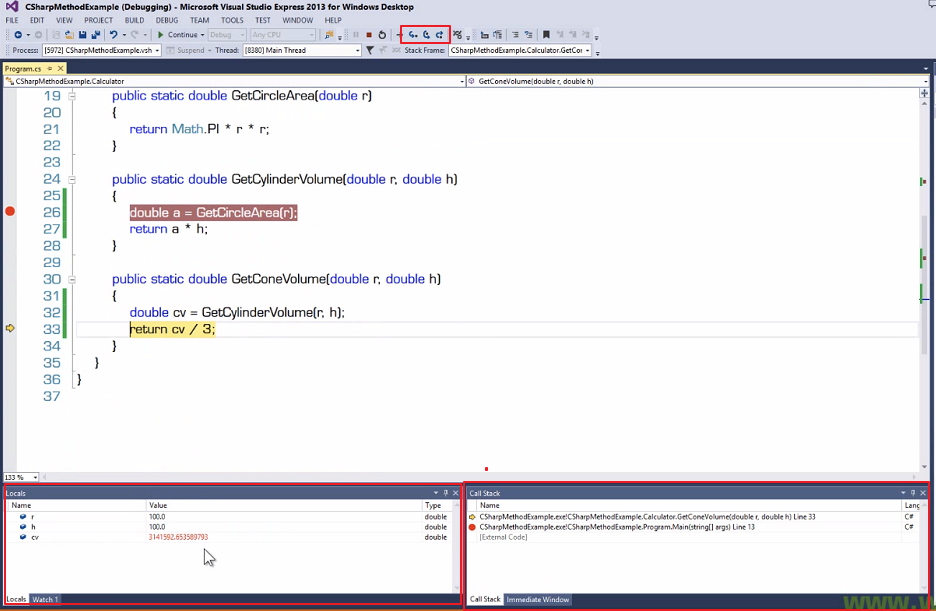The height and width of the screenshot is (611, 936).
Task: Click the Step Into debug icon
Action: [x=412, y=35]
